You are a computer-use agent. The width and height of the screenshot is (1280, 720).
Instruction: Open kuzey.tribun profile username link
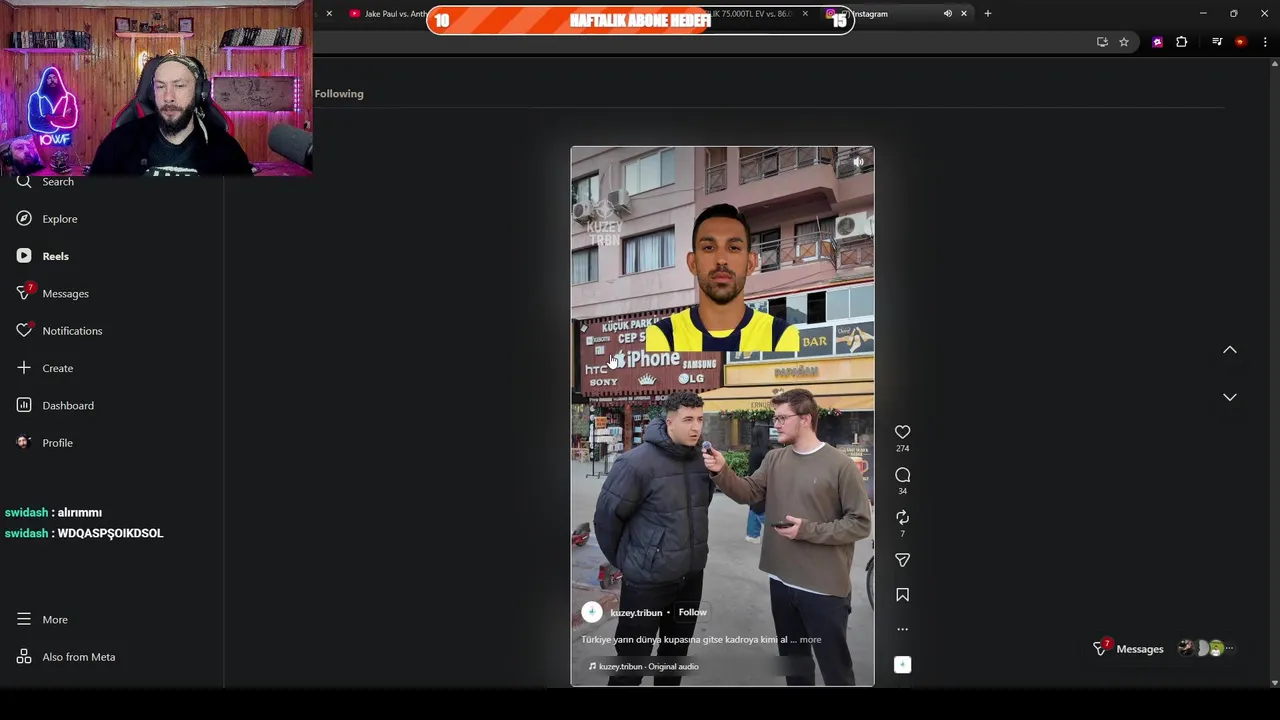636,612
